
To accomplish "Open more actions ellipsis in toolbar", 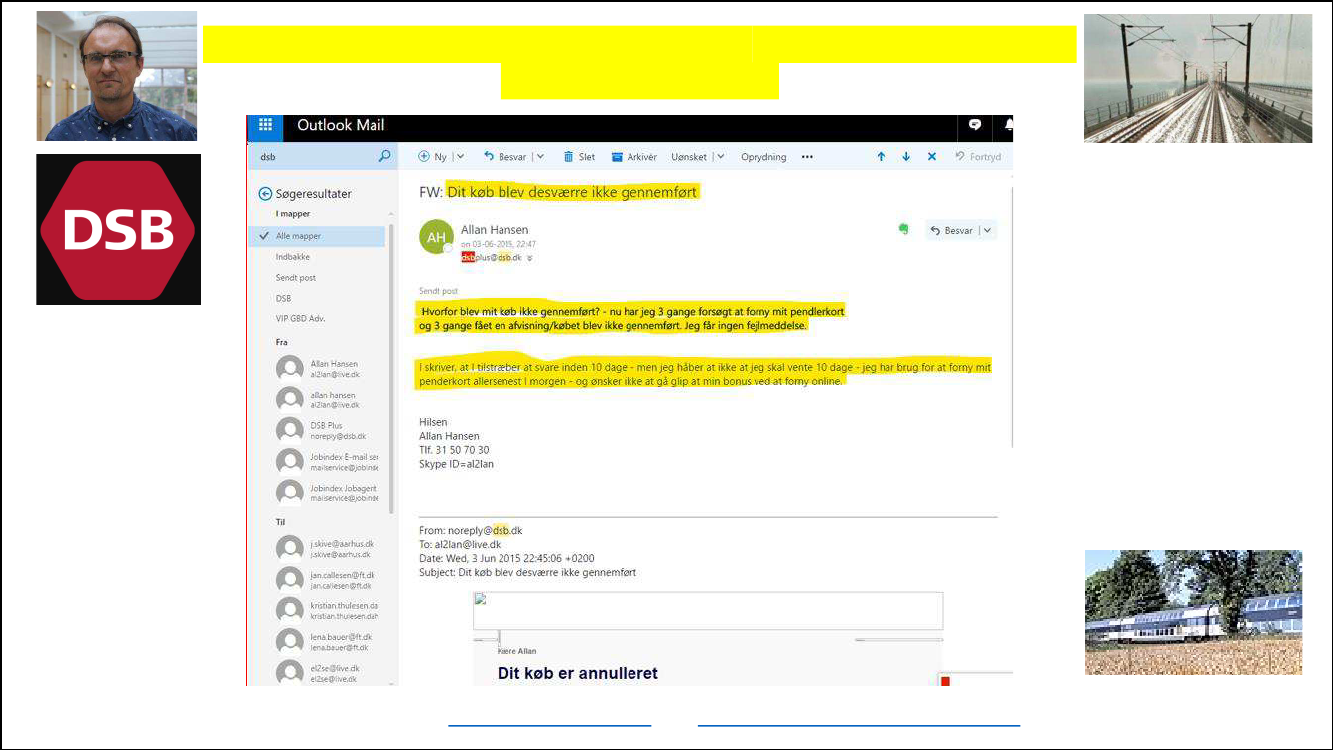I will click(x=807, y=157).
